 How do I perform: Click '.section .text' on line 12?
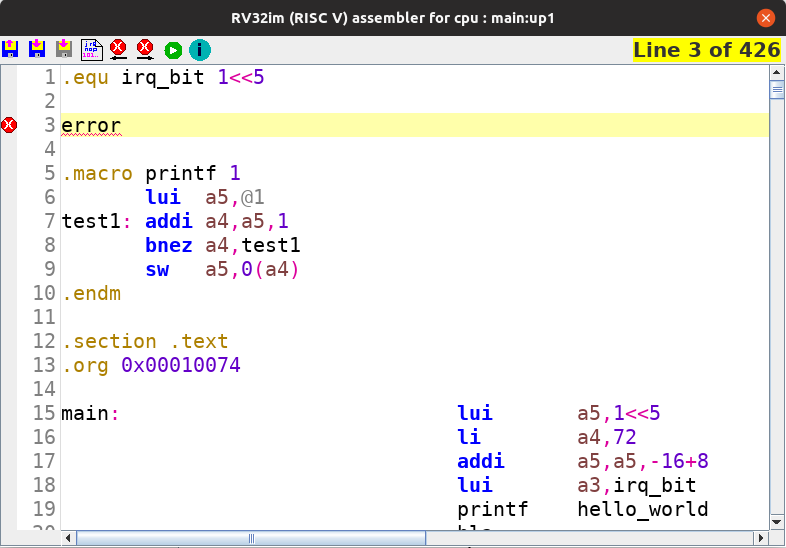[145, 341]
